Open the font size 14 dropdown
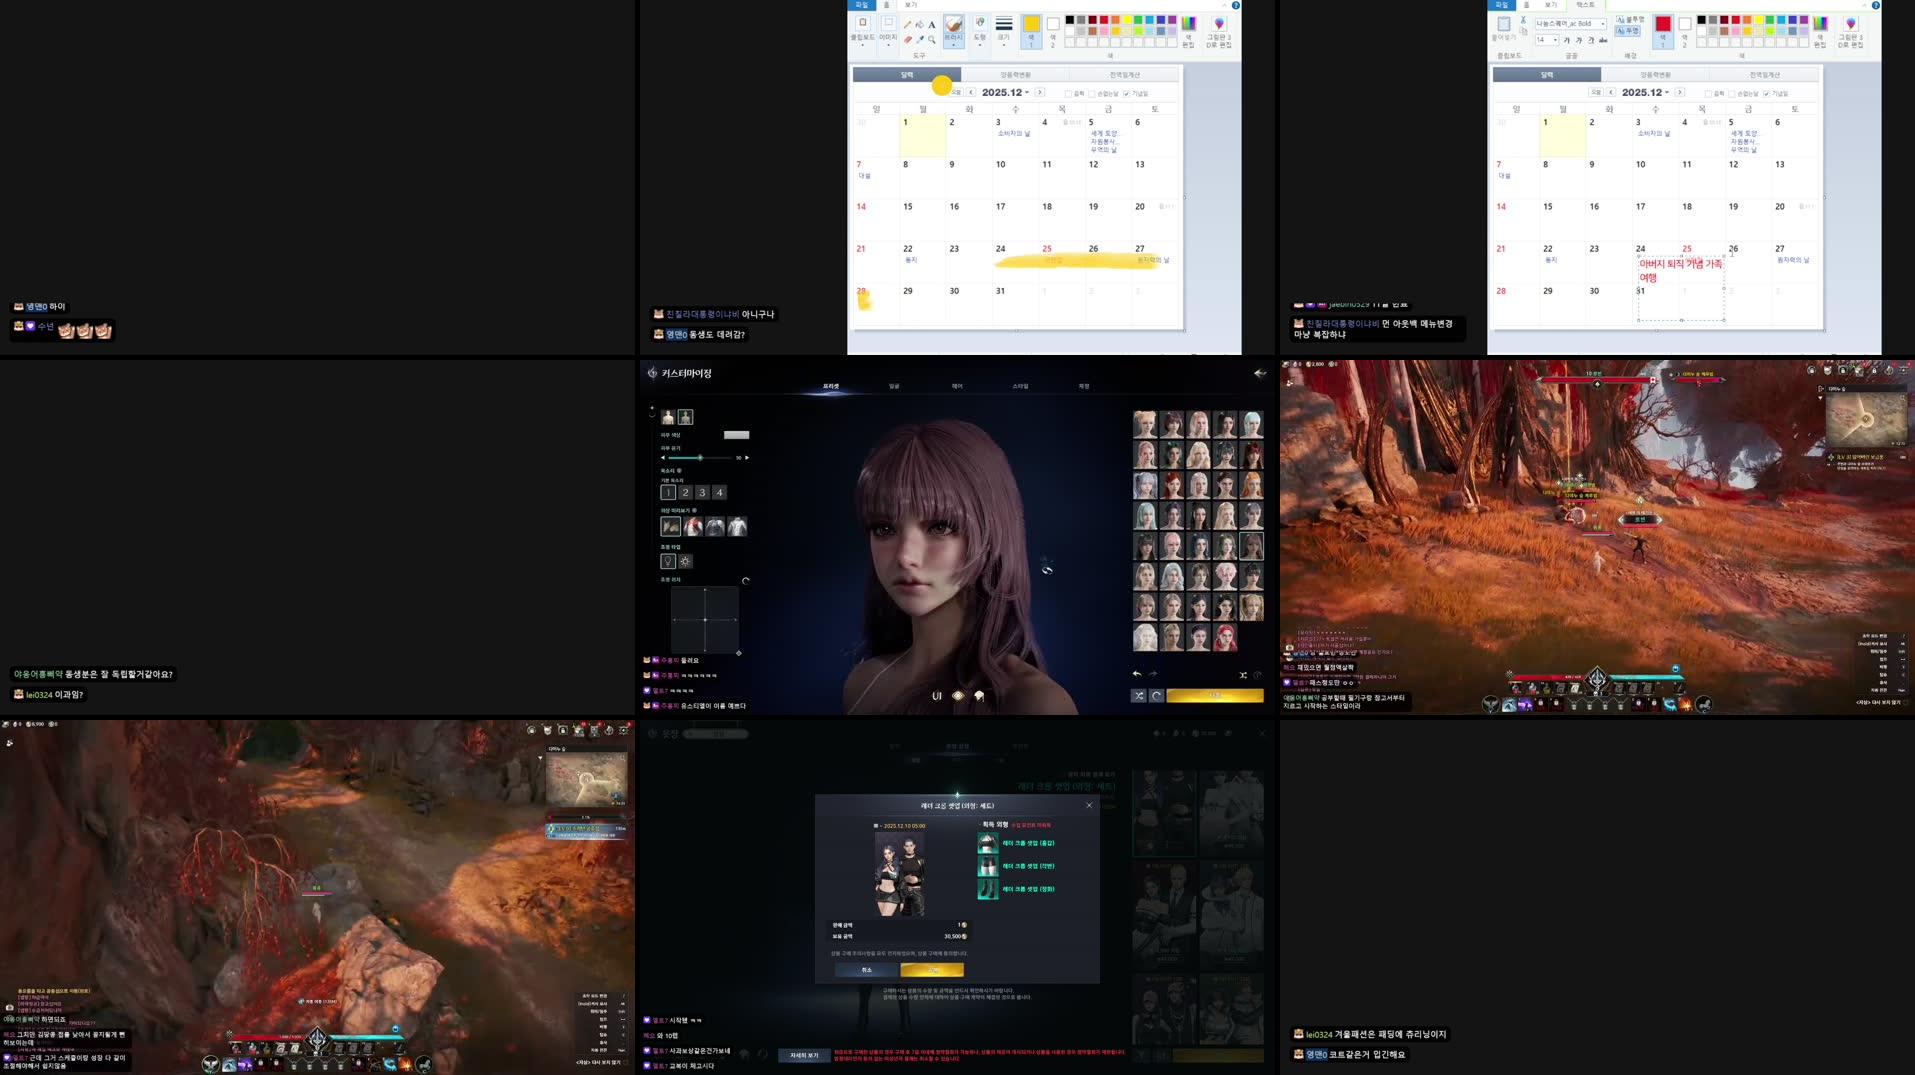Screen dimensions: 1915x1075 click(x=1555, y=40)
